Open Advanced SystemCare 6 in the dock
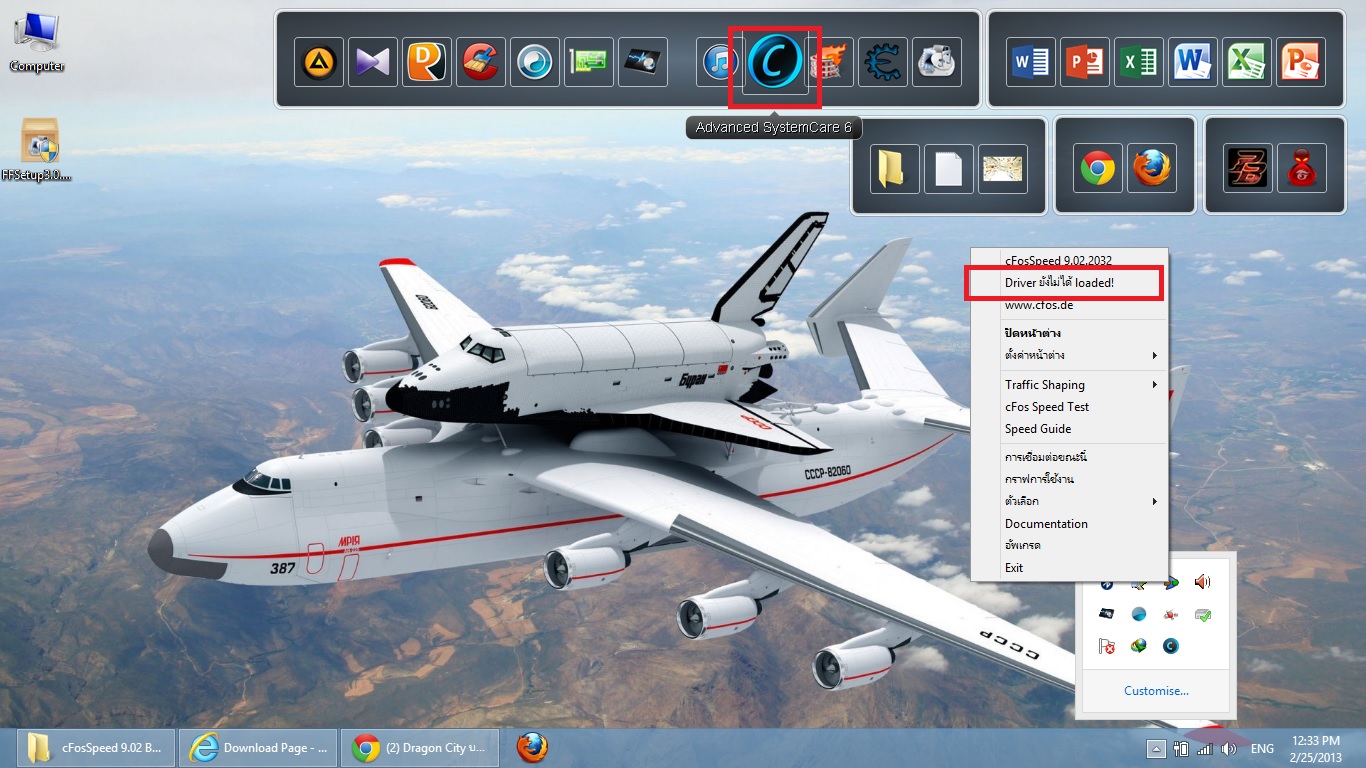Viewport: 1366px width, 768px height. [x=775, y=62]
